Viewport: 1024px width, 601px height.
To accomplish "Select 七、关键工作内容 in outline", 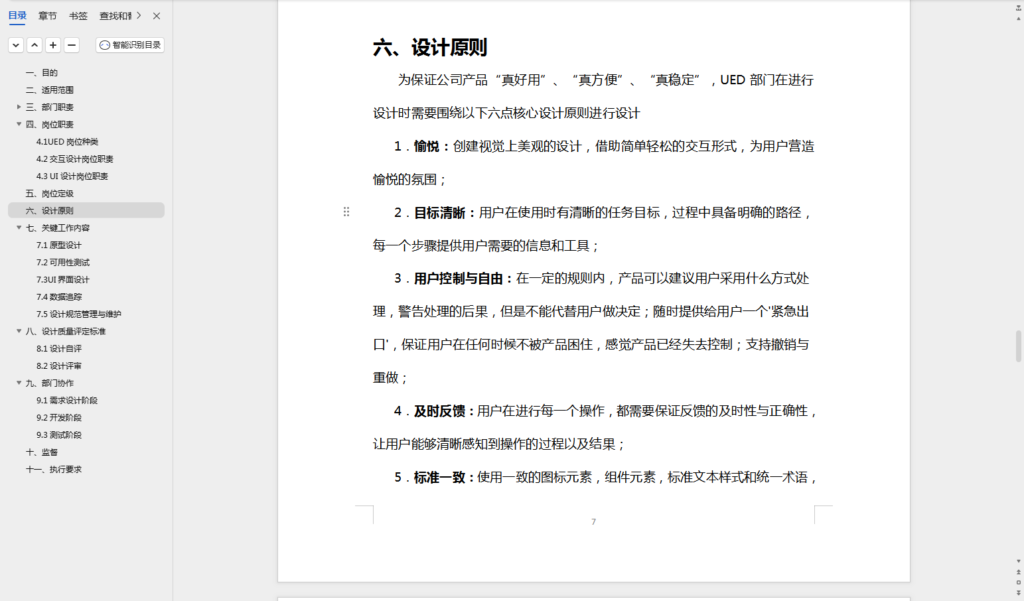I will click(57, 228).
